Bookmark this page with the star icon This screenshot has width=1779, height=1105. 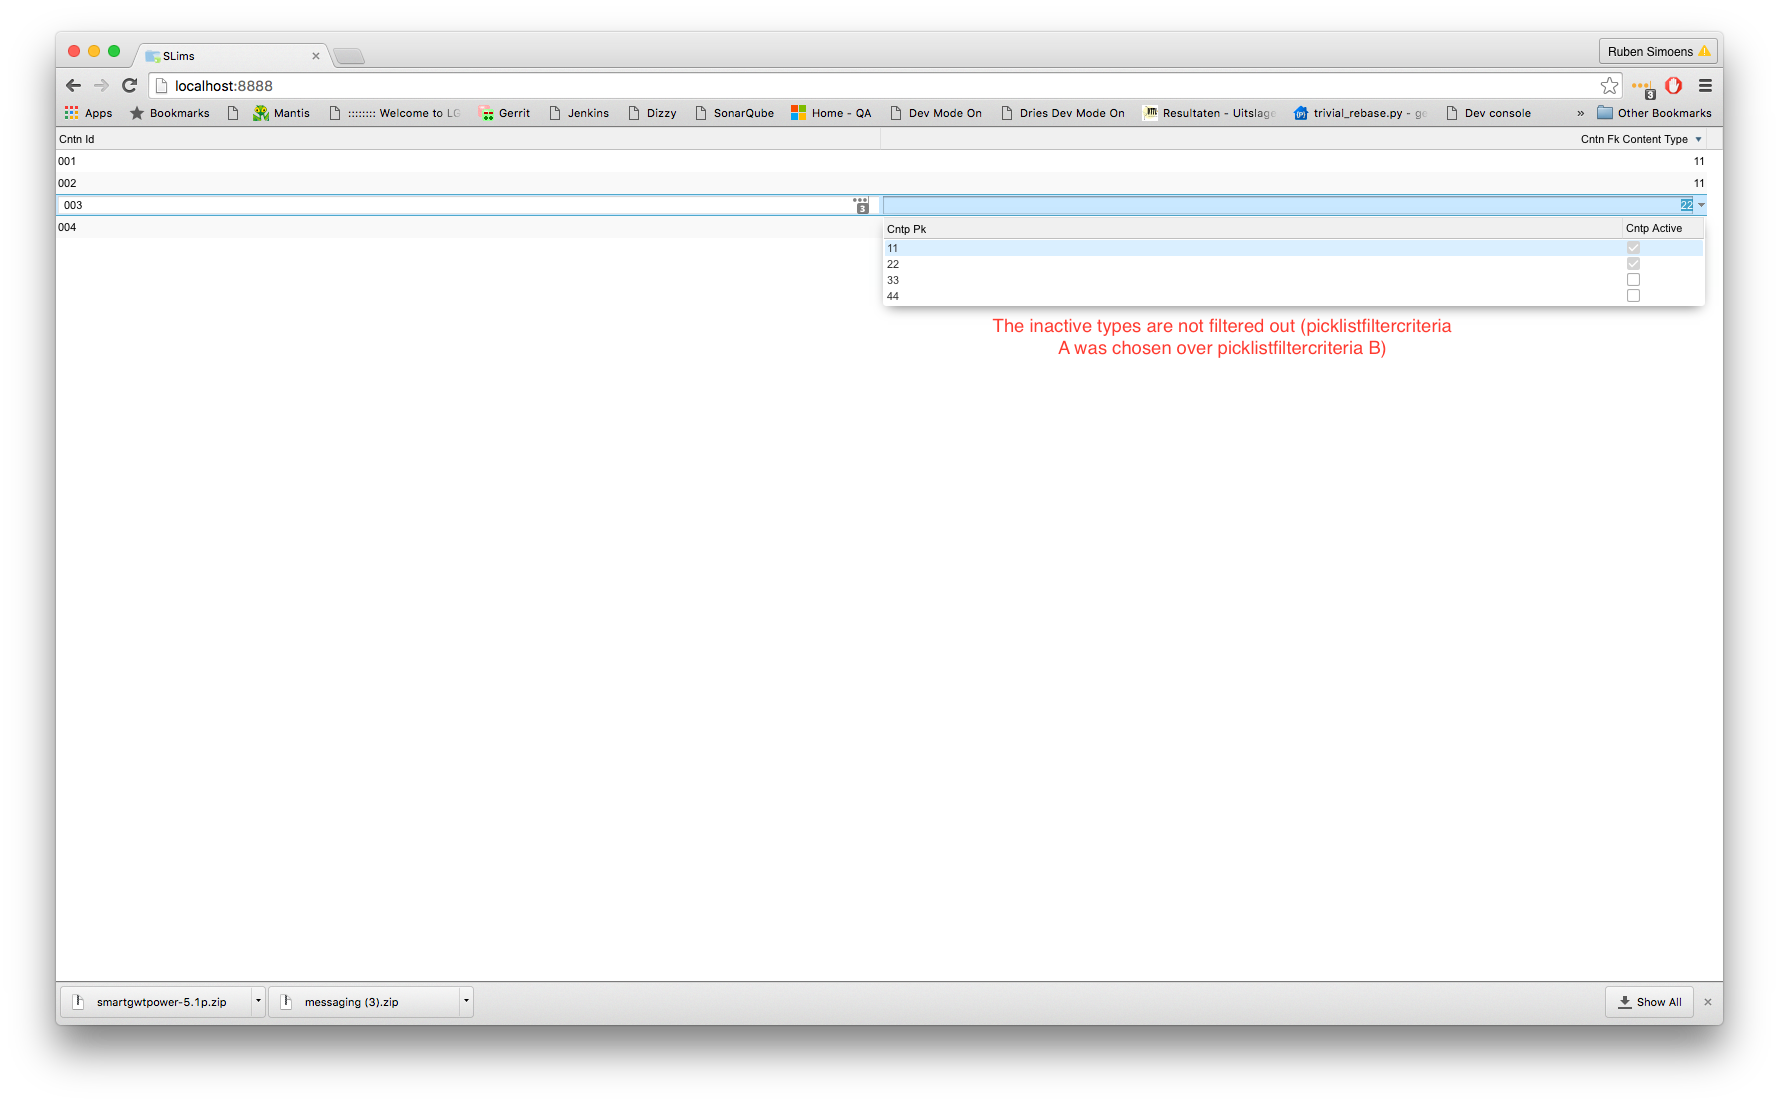click(x=1609, y=86)
